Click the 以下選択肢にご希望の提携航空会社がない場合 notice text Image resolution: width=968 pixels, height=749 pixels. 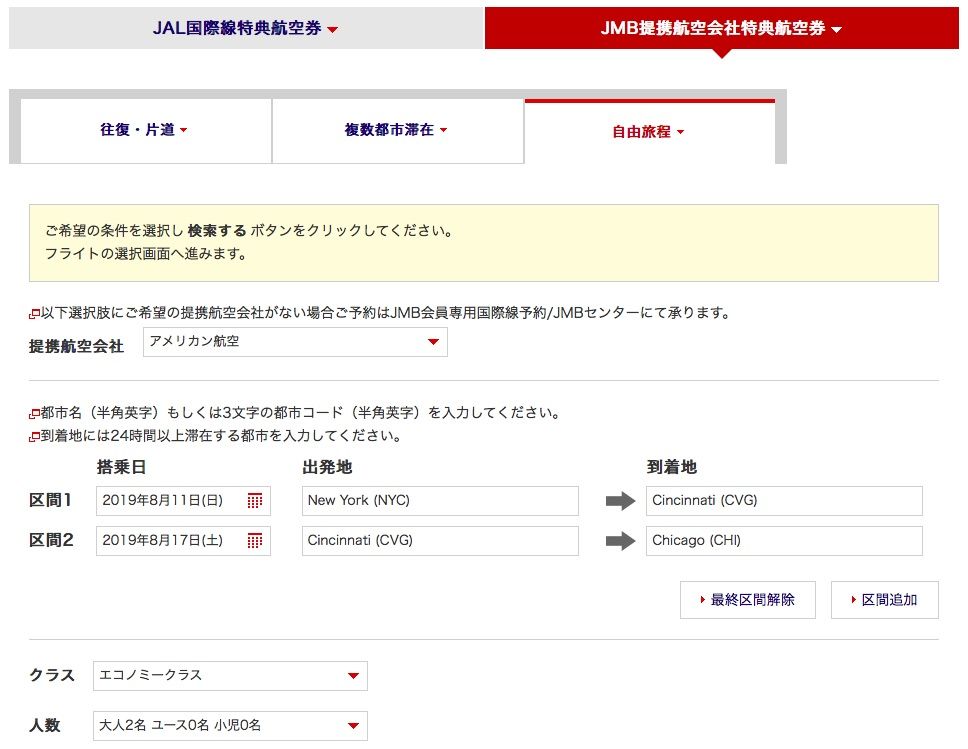385,313
